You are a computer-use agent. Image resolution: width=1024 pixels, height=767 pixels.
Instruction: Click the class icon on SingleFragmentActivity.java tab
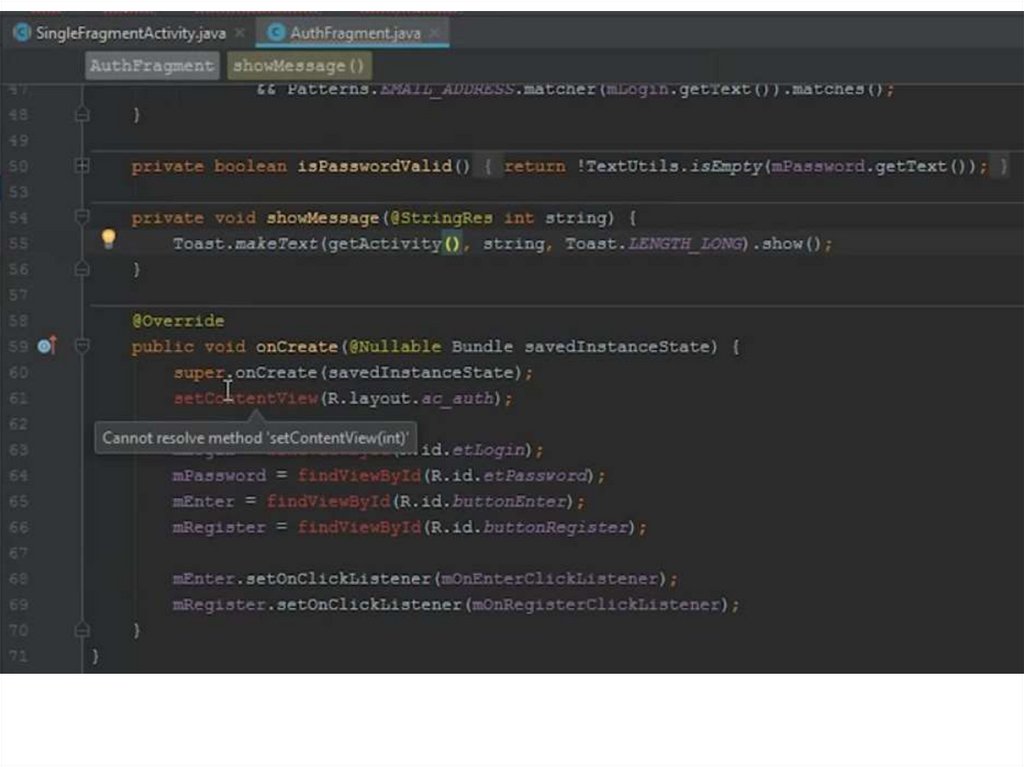coord(21,33)
